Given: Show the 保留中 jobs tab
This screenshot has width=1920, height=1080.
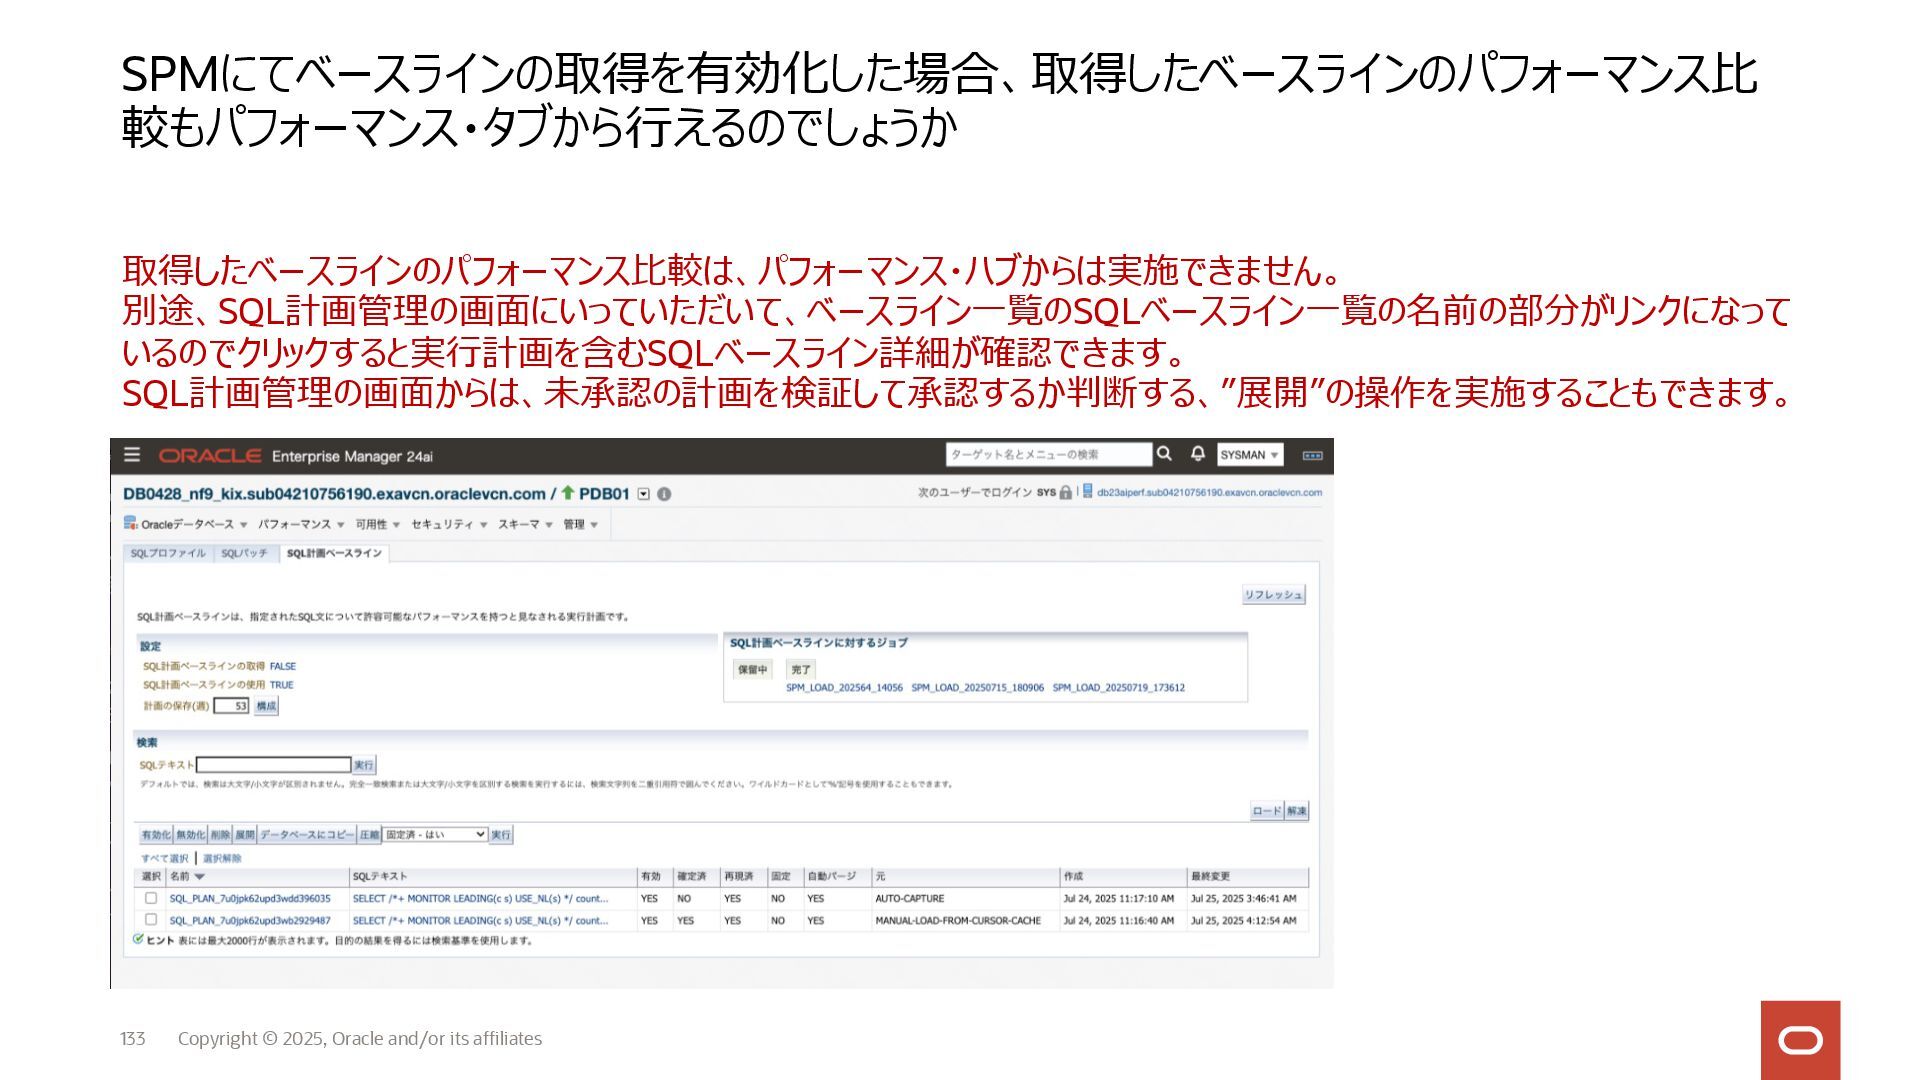Looking at the screenshot, I should 753,670.
